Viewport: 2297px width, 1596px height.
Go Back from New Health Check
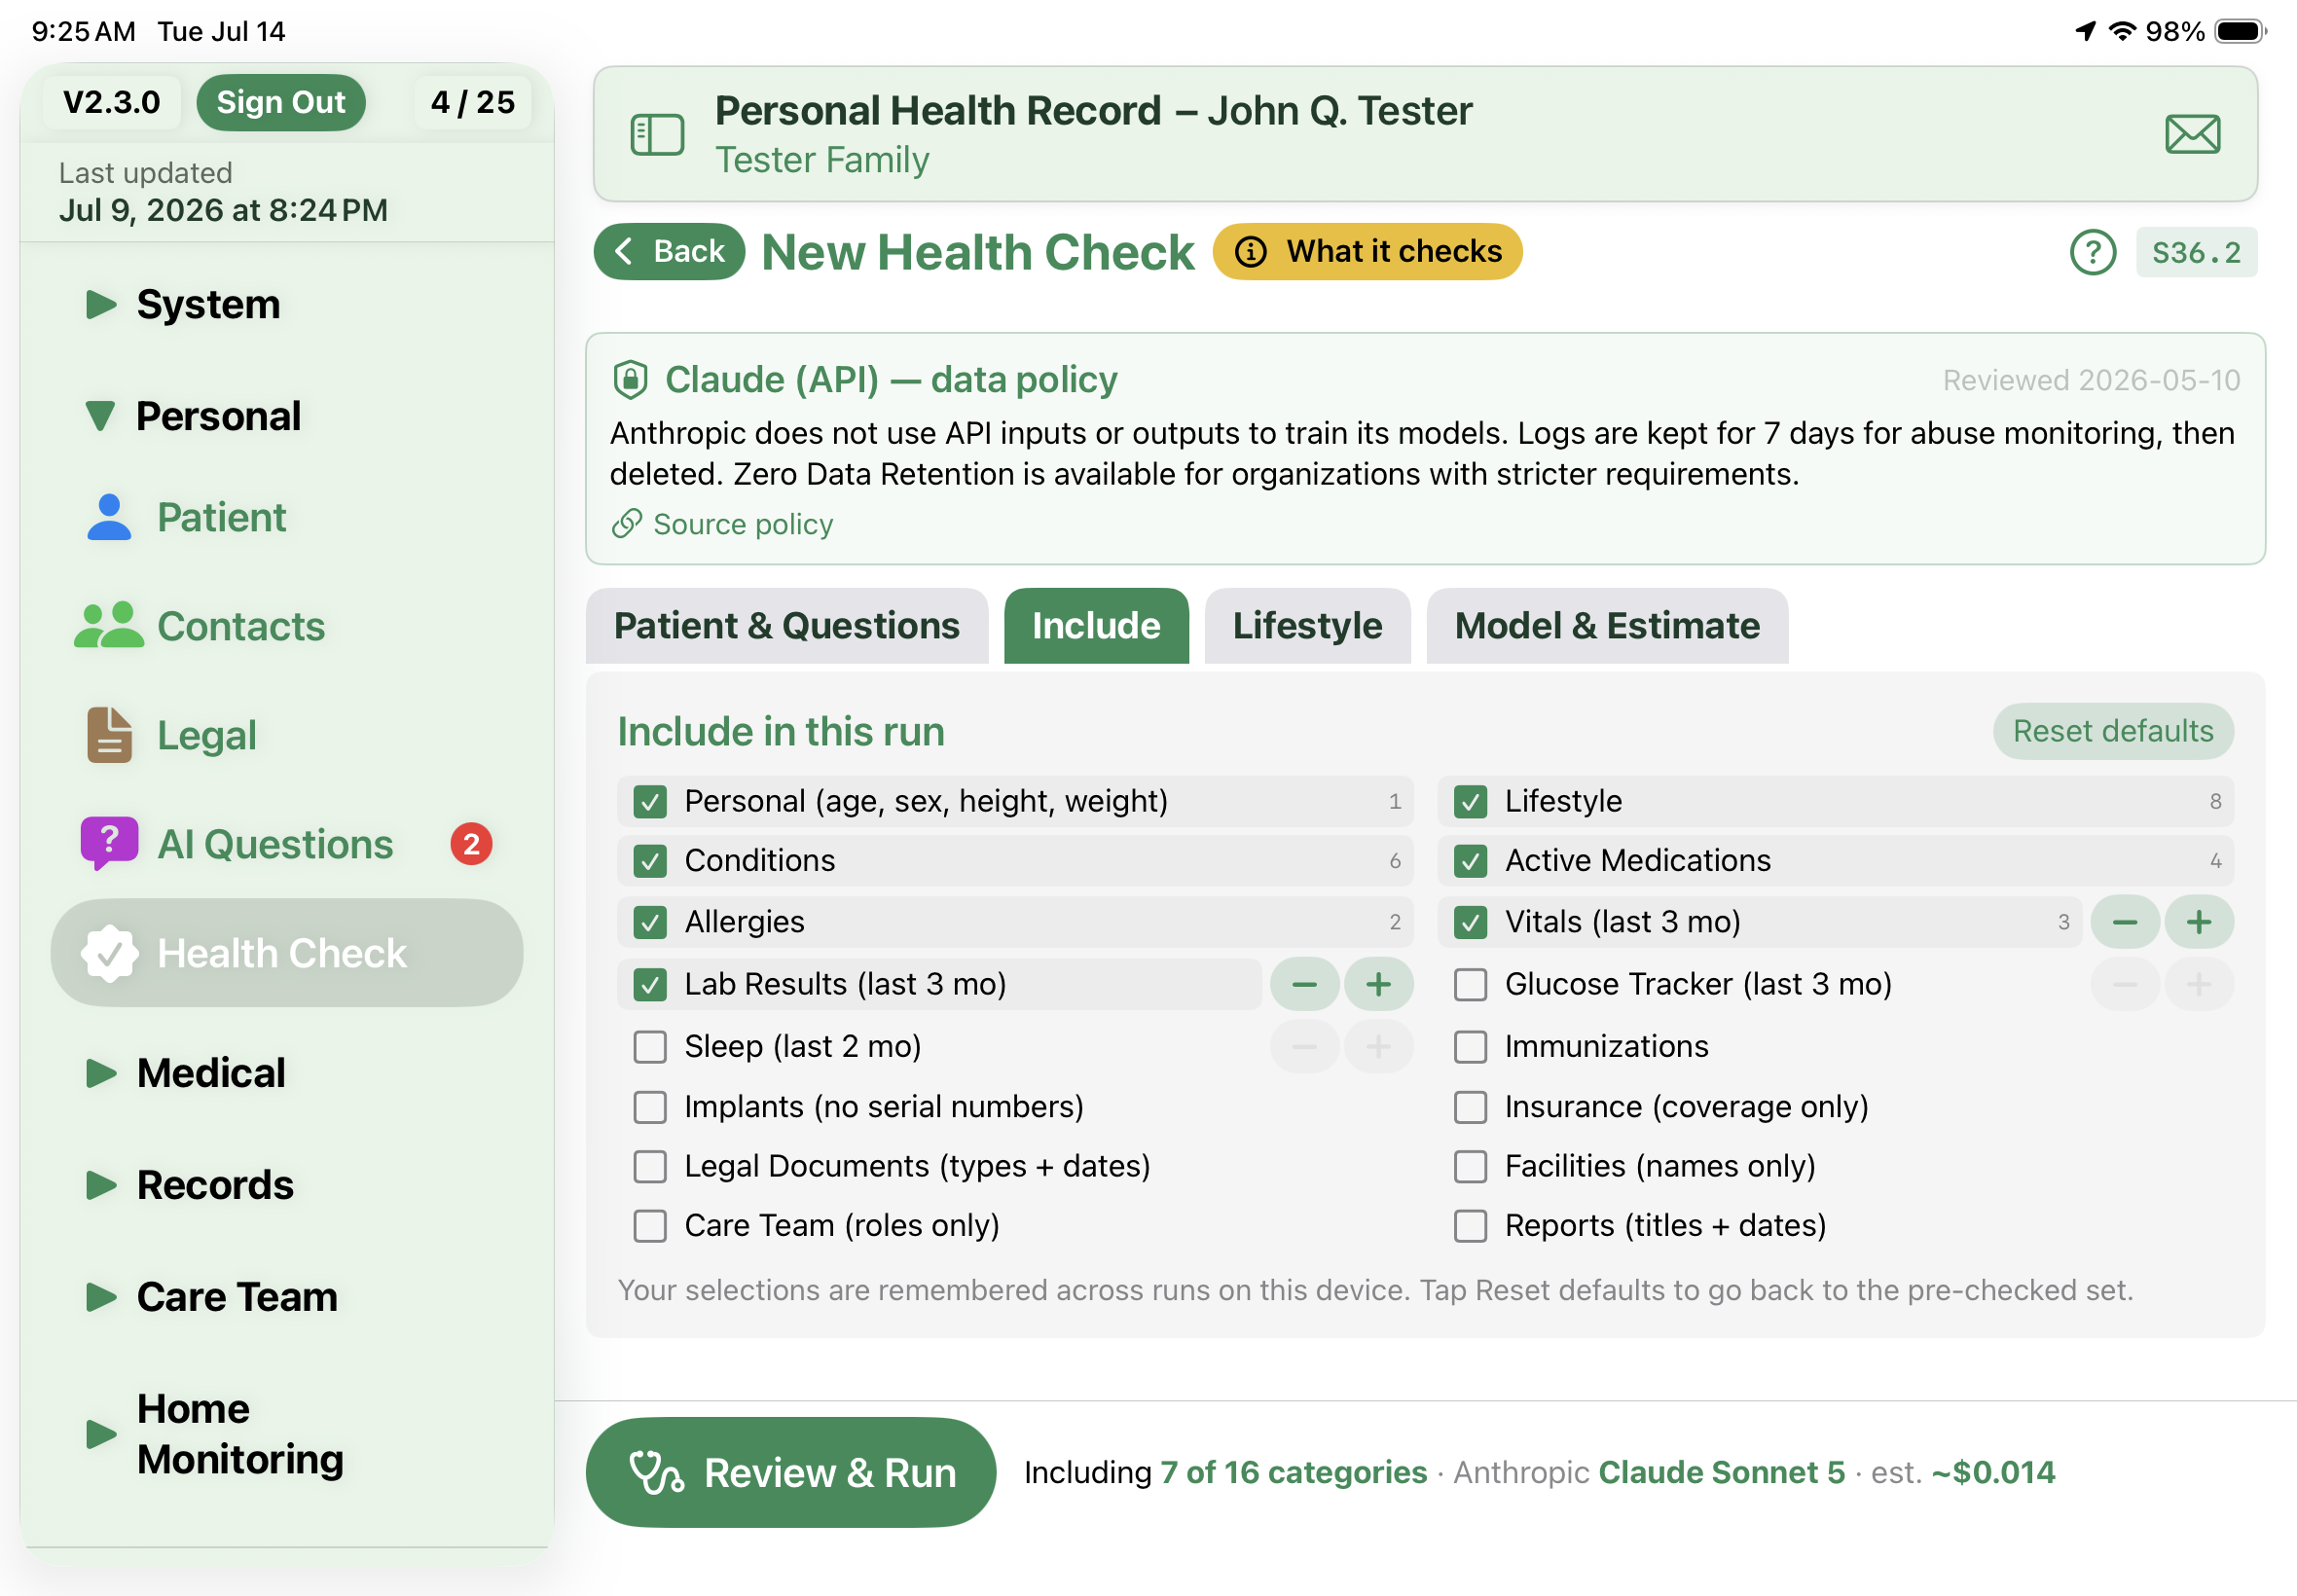coord(669,251)
